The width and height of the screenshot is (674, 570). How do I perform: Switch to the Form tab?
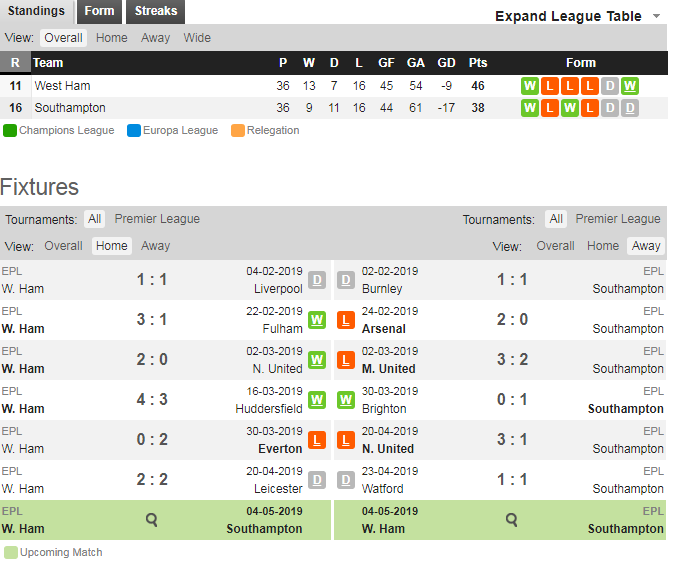point(99,11)
